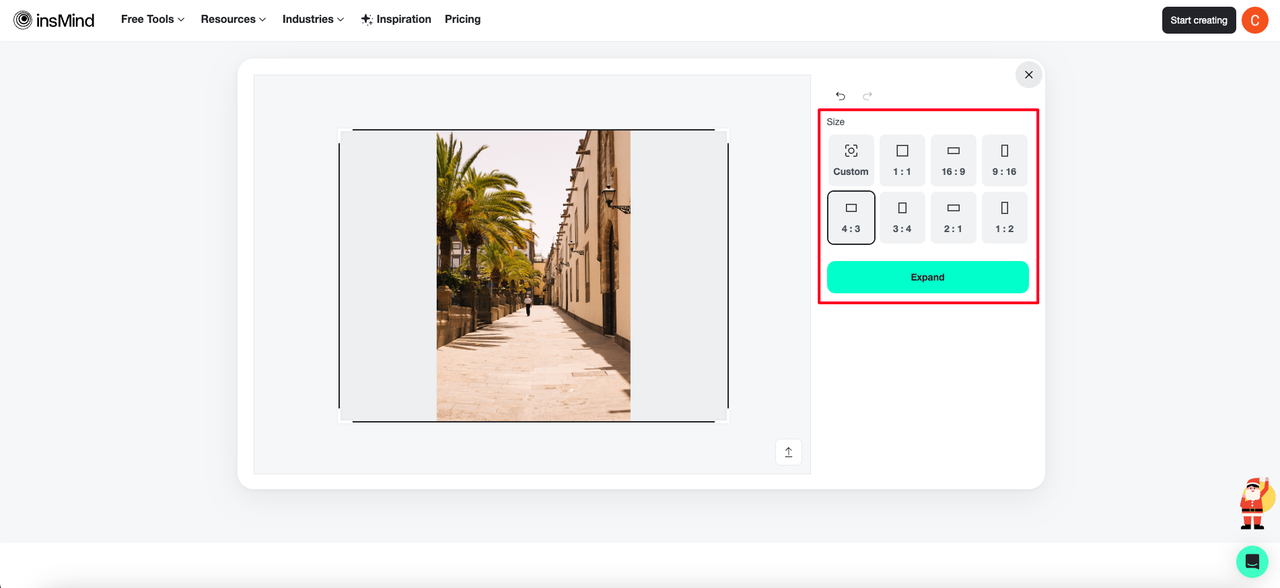This screenshot has height=588, width=1280.
Task: Click the green Expand button
Action: [928, 277]
